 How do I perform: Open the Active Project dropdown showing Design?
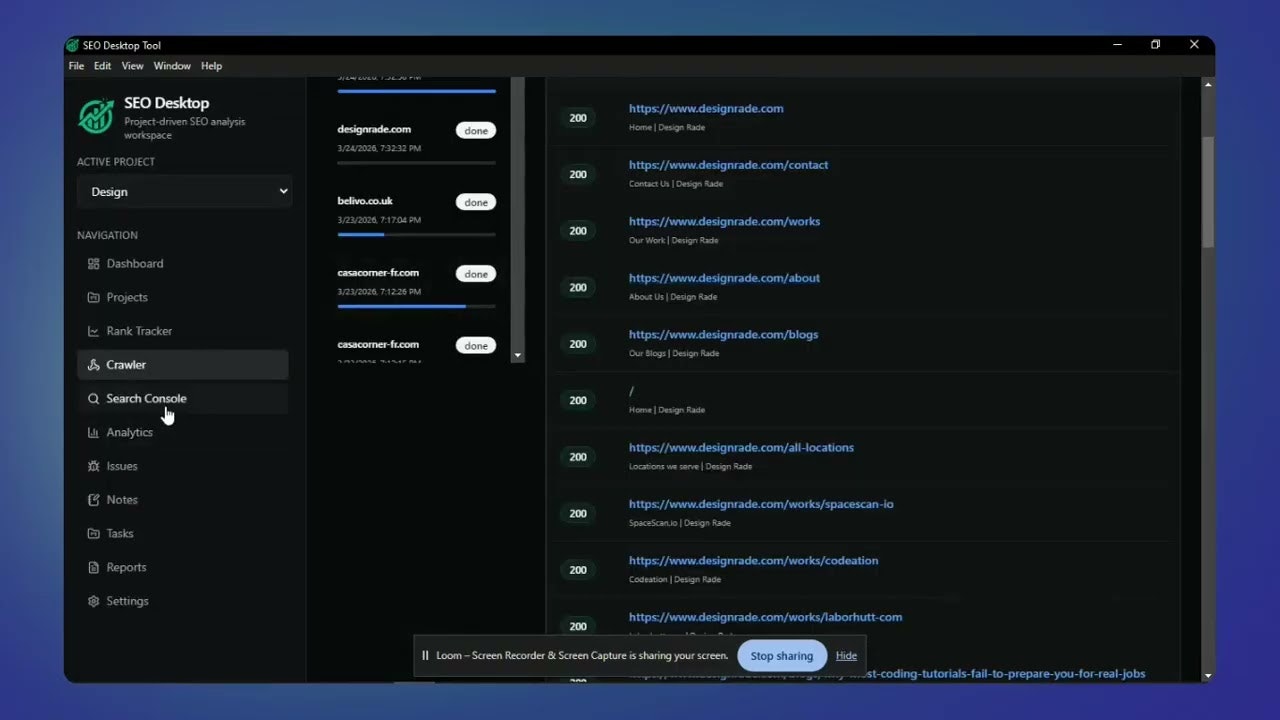[184, 191]
